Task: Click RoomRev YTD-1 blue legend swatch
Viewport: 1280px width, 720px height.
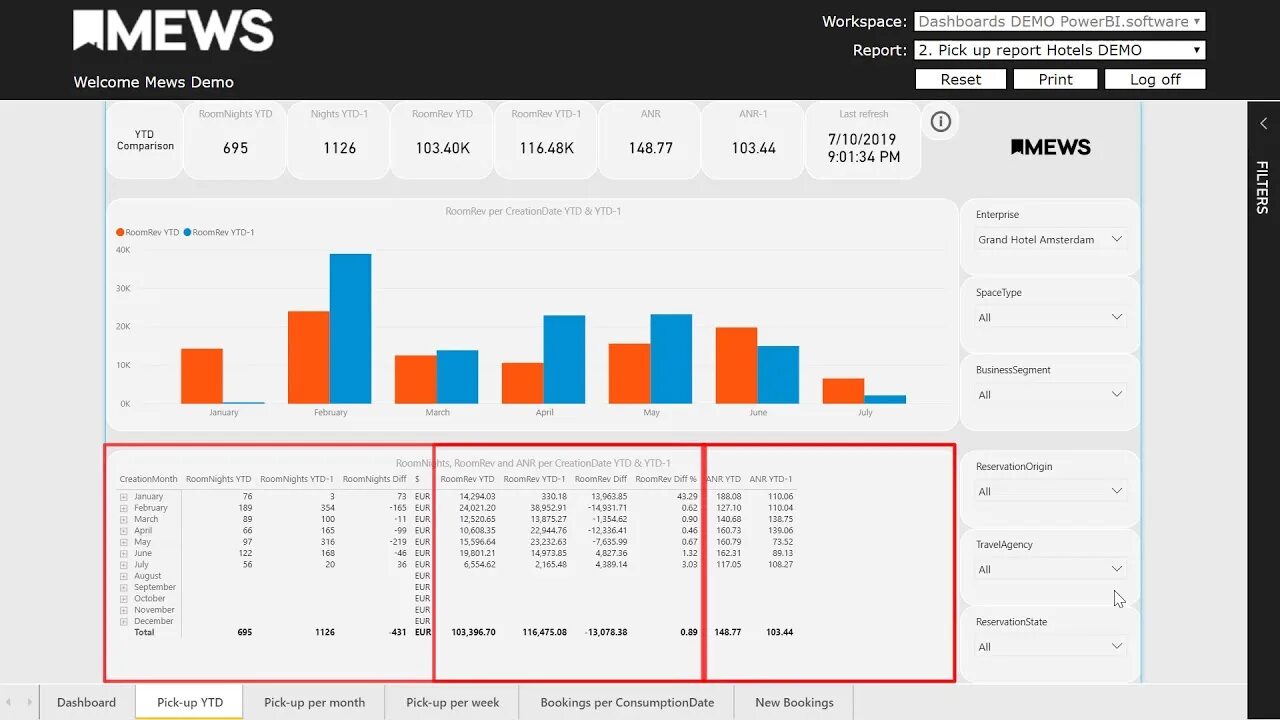Action: coord(187,232)
